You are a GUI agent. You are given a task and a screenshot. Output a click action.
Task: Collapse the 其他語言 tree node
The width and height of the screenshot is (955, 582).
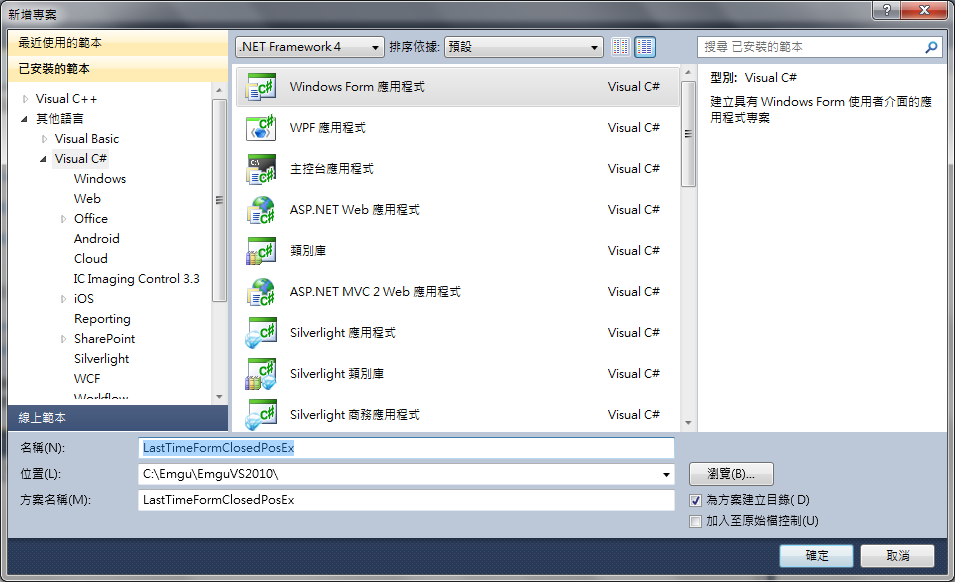pos(24,119)
